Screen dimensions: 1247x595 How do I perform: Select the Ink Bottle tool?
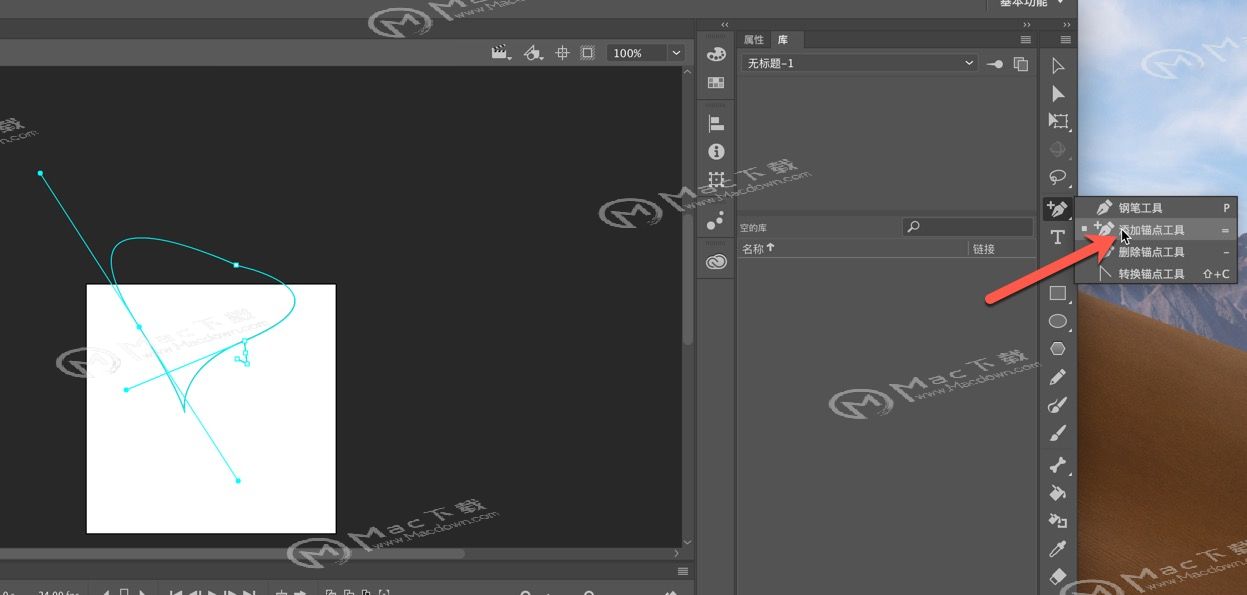point(1057,521)
